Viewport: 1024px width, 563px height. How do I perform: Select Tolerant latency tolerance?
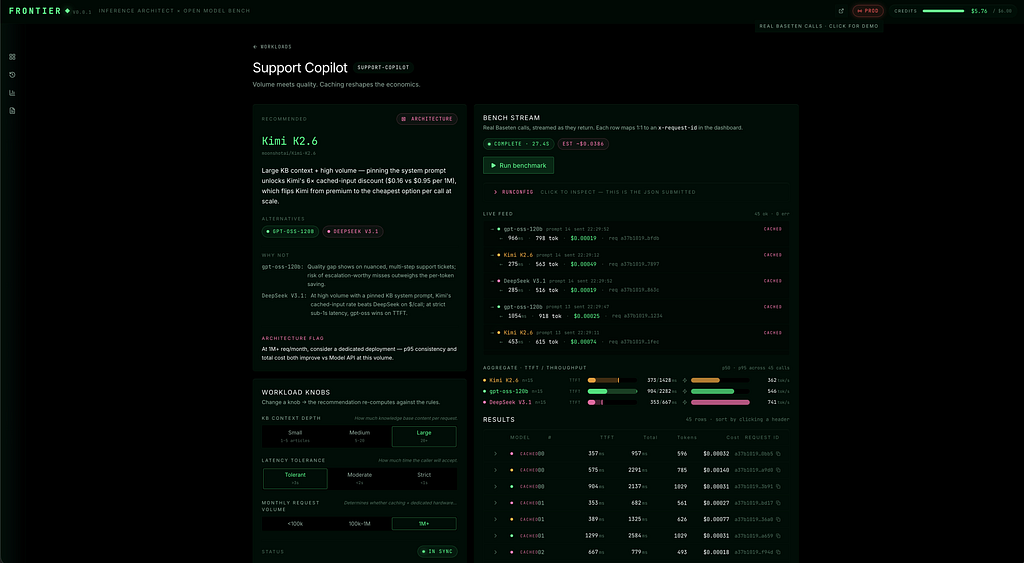coord(295,478)
